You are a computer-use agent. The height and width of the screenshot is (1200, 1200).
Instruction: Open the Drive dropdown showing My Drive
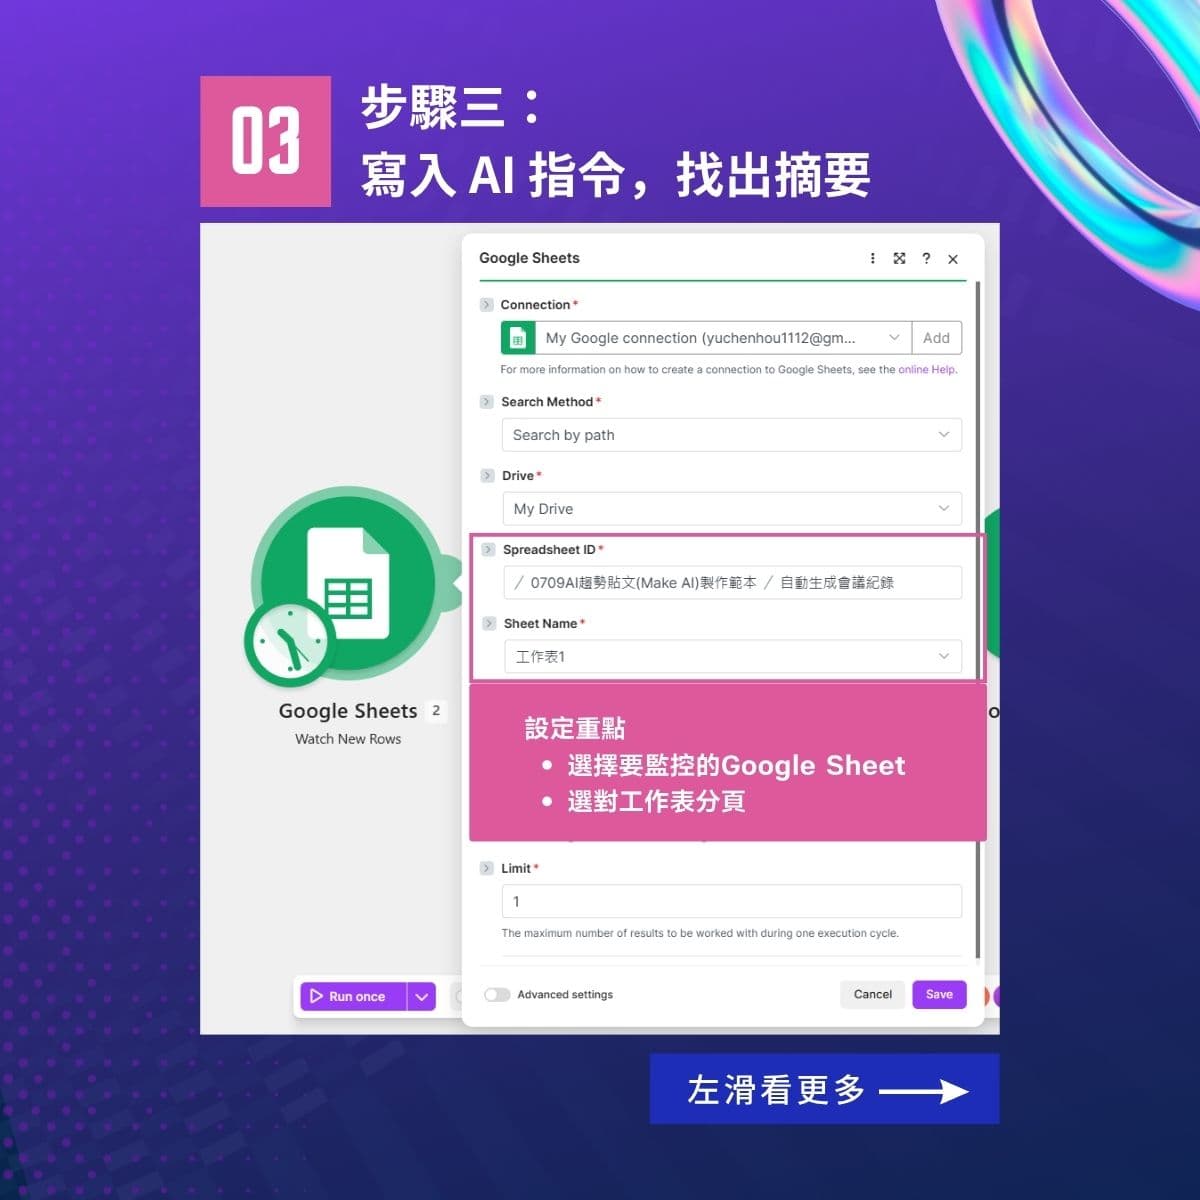click(731, 509)
